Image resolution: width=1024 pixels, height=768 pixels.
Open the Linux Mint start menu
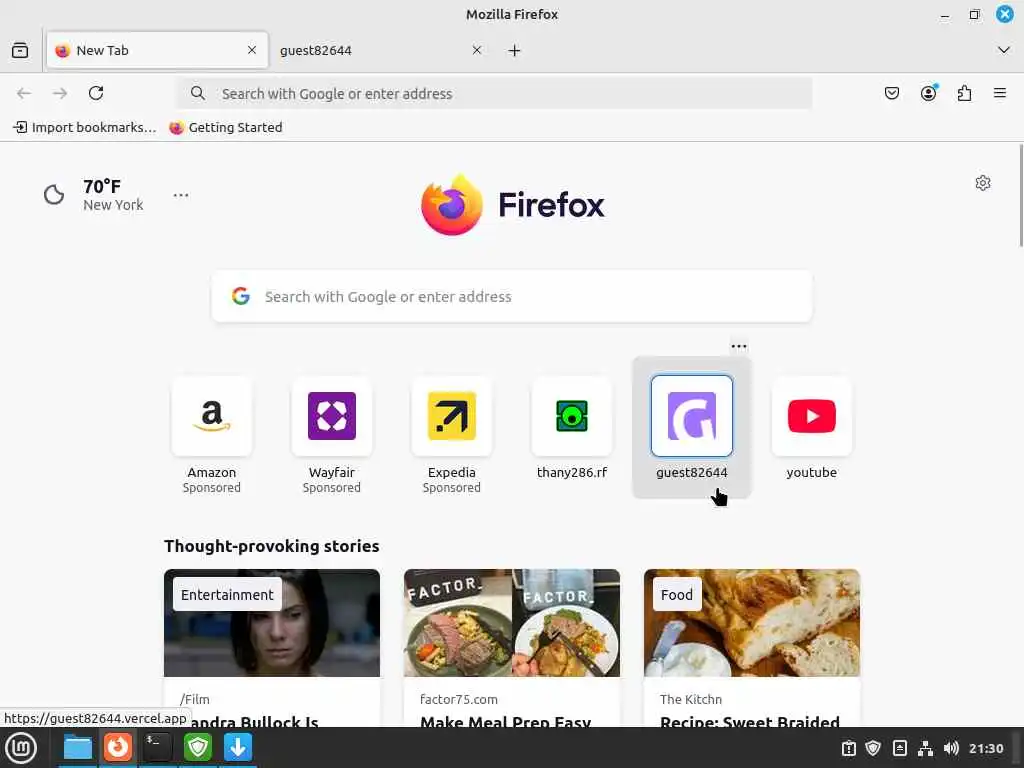coord(21,748)
